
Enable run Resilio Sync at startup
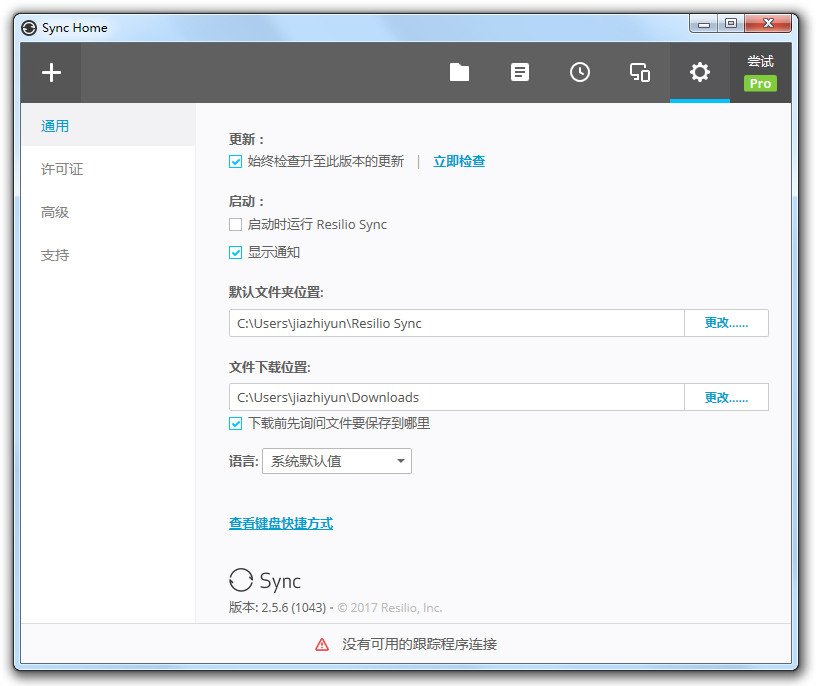coord(235,224)
